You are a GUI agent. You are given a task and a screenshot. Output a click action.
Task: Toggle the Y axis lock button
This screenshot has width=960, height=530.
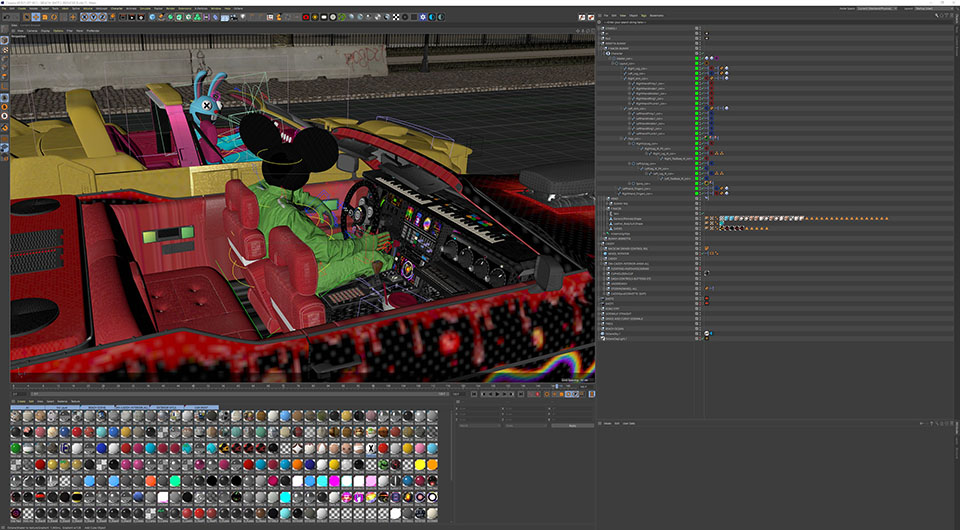point(94,17)
